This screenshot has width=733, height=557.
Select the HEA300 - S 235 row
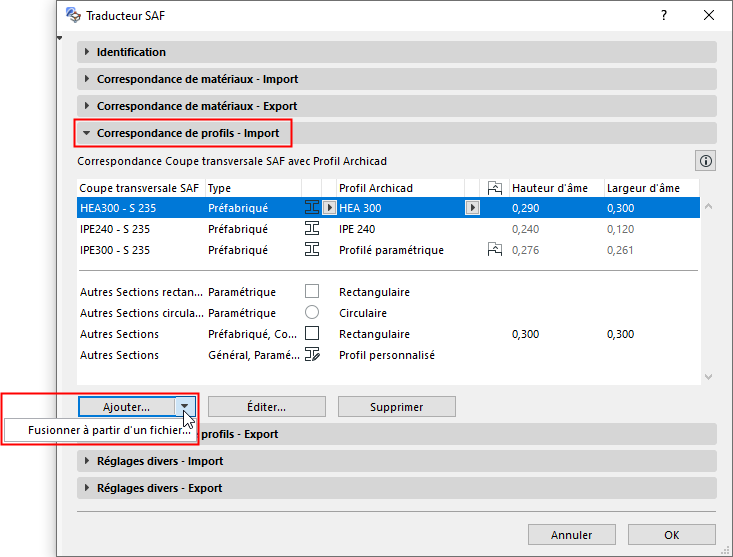(388, 207)
